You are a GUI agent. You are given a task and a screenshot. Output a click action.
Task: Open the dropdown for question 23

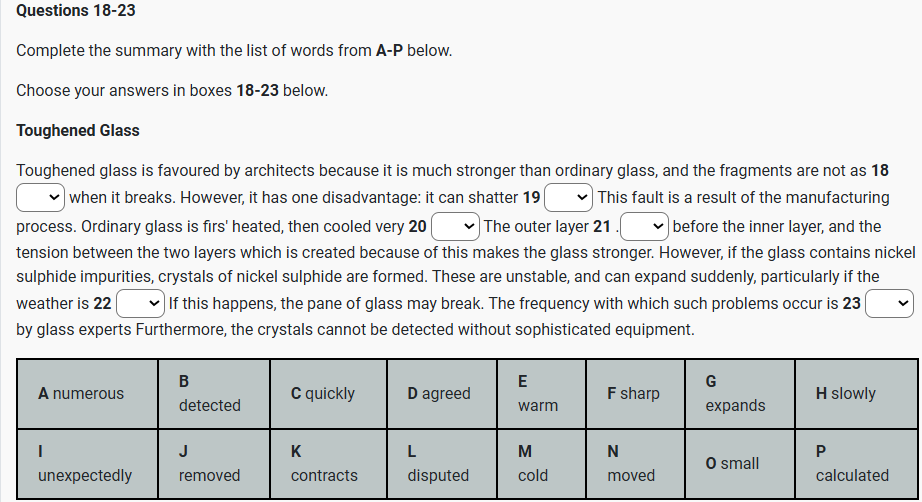[890, 303]
